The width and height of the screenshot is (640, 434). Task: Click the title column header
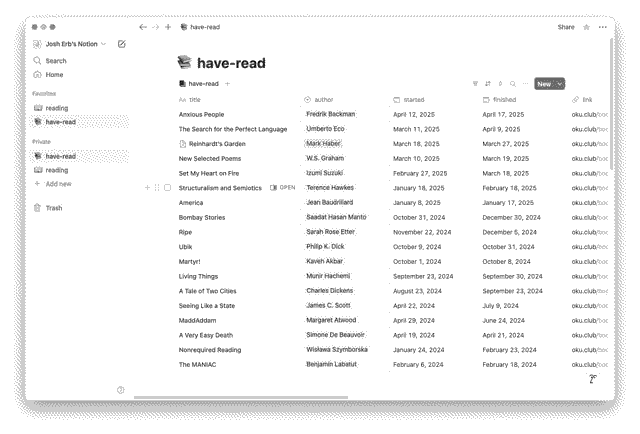click(x=190, y=100)
